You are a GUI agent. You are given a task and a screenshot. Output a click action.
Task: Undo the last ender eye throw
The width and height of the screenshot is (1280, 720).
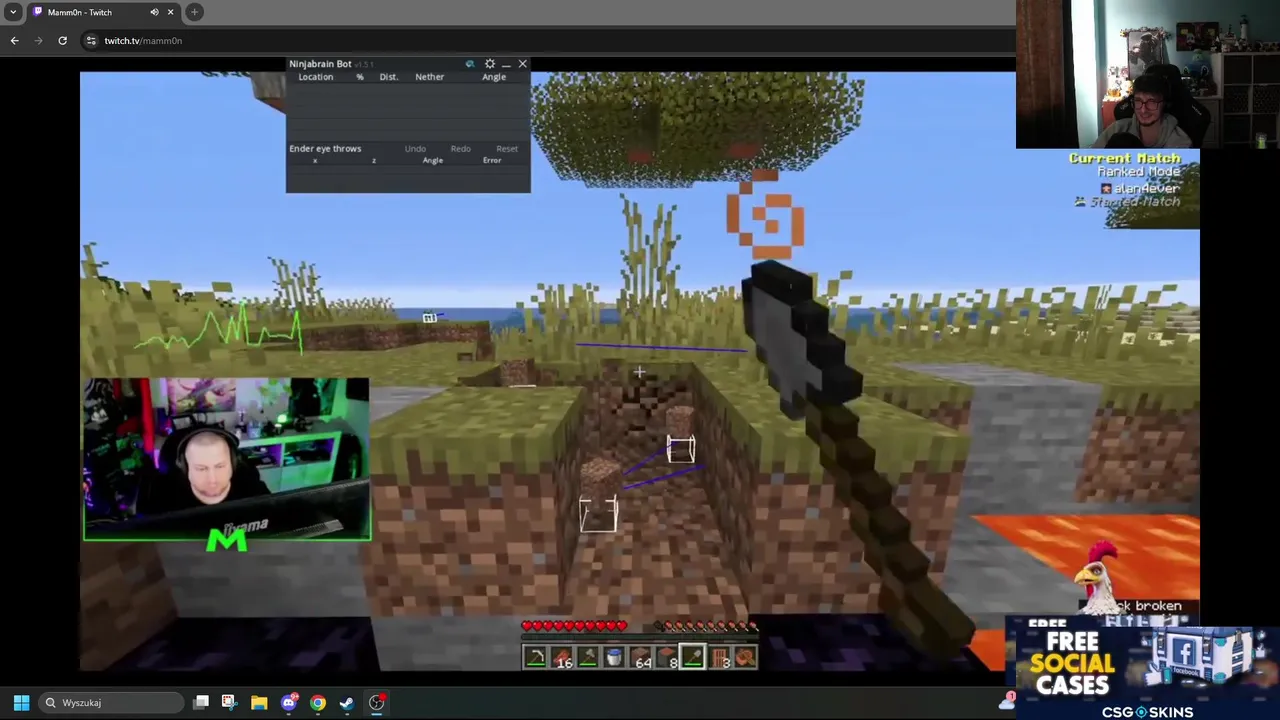point(415,149)
